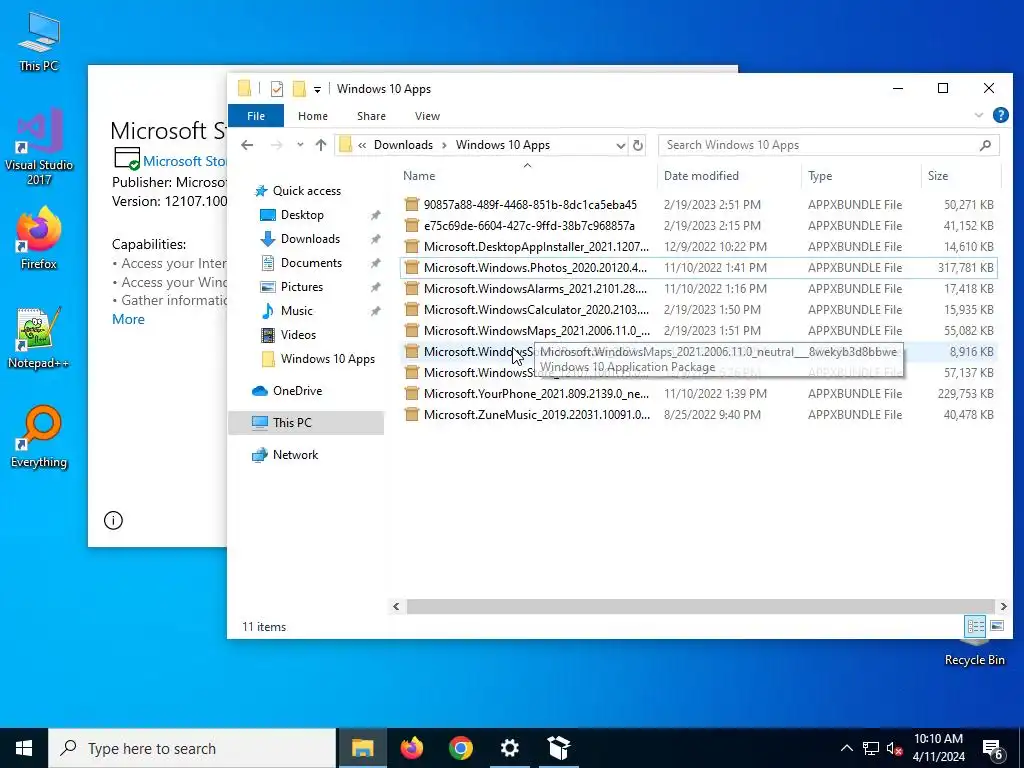1024x768 pixels.
Task: Select This PC in the navigation pane
Action: tap(306, 423)
